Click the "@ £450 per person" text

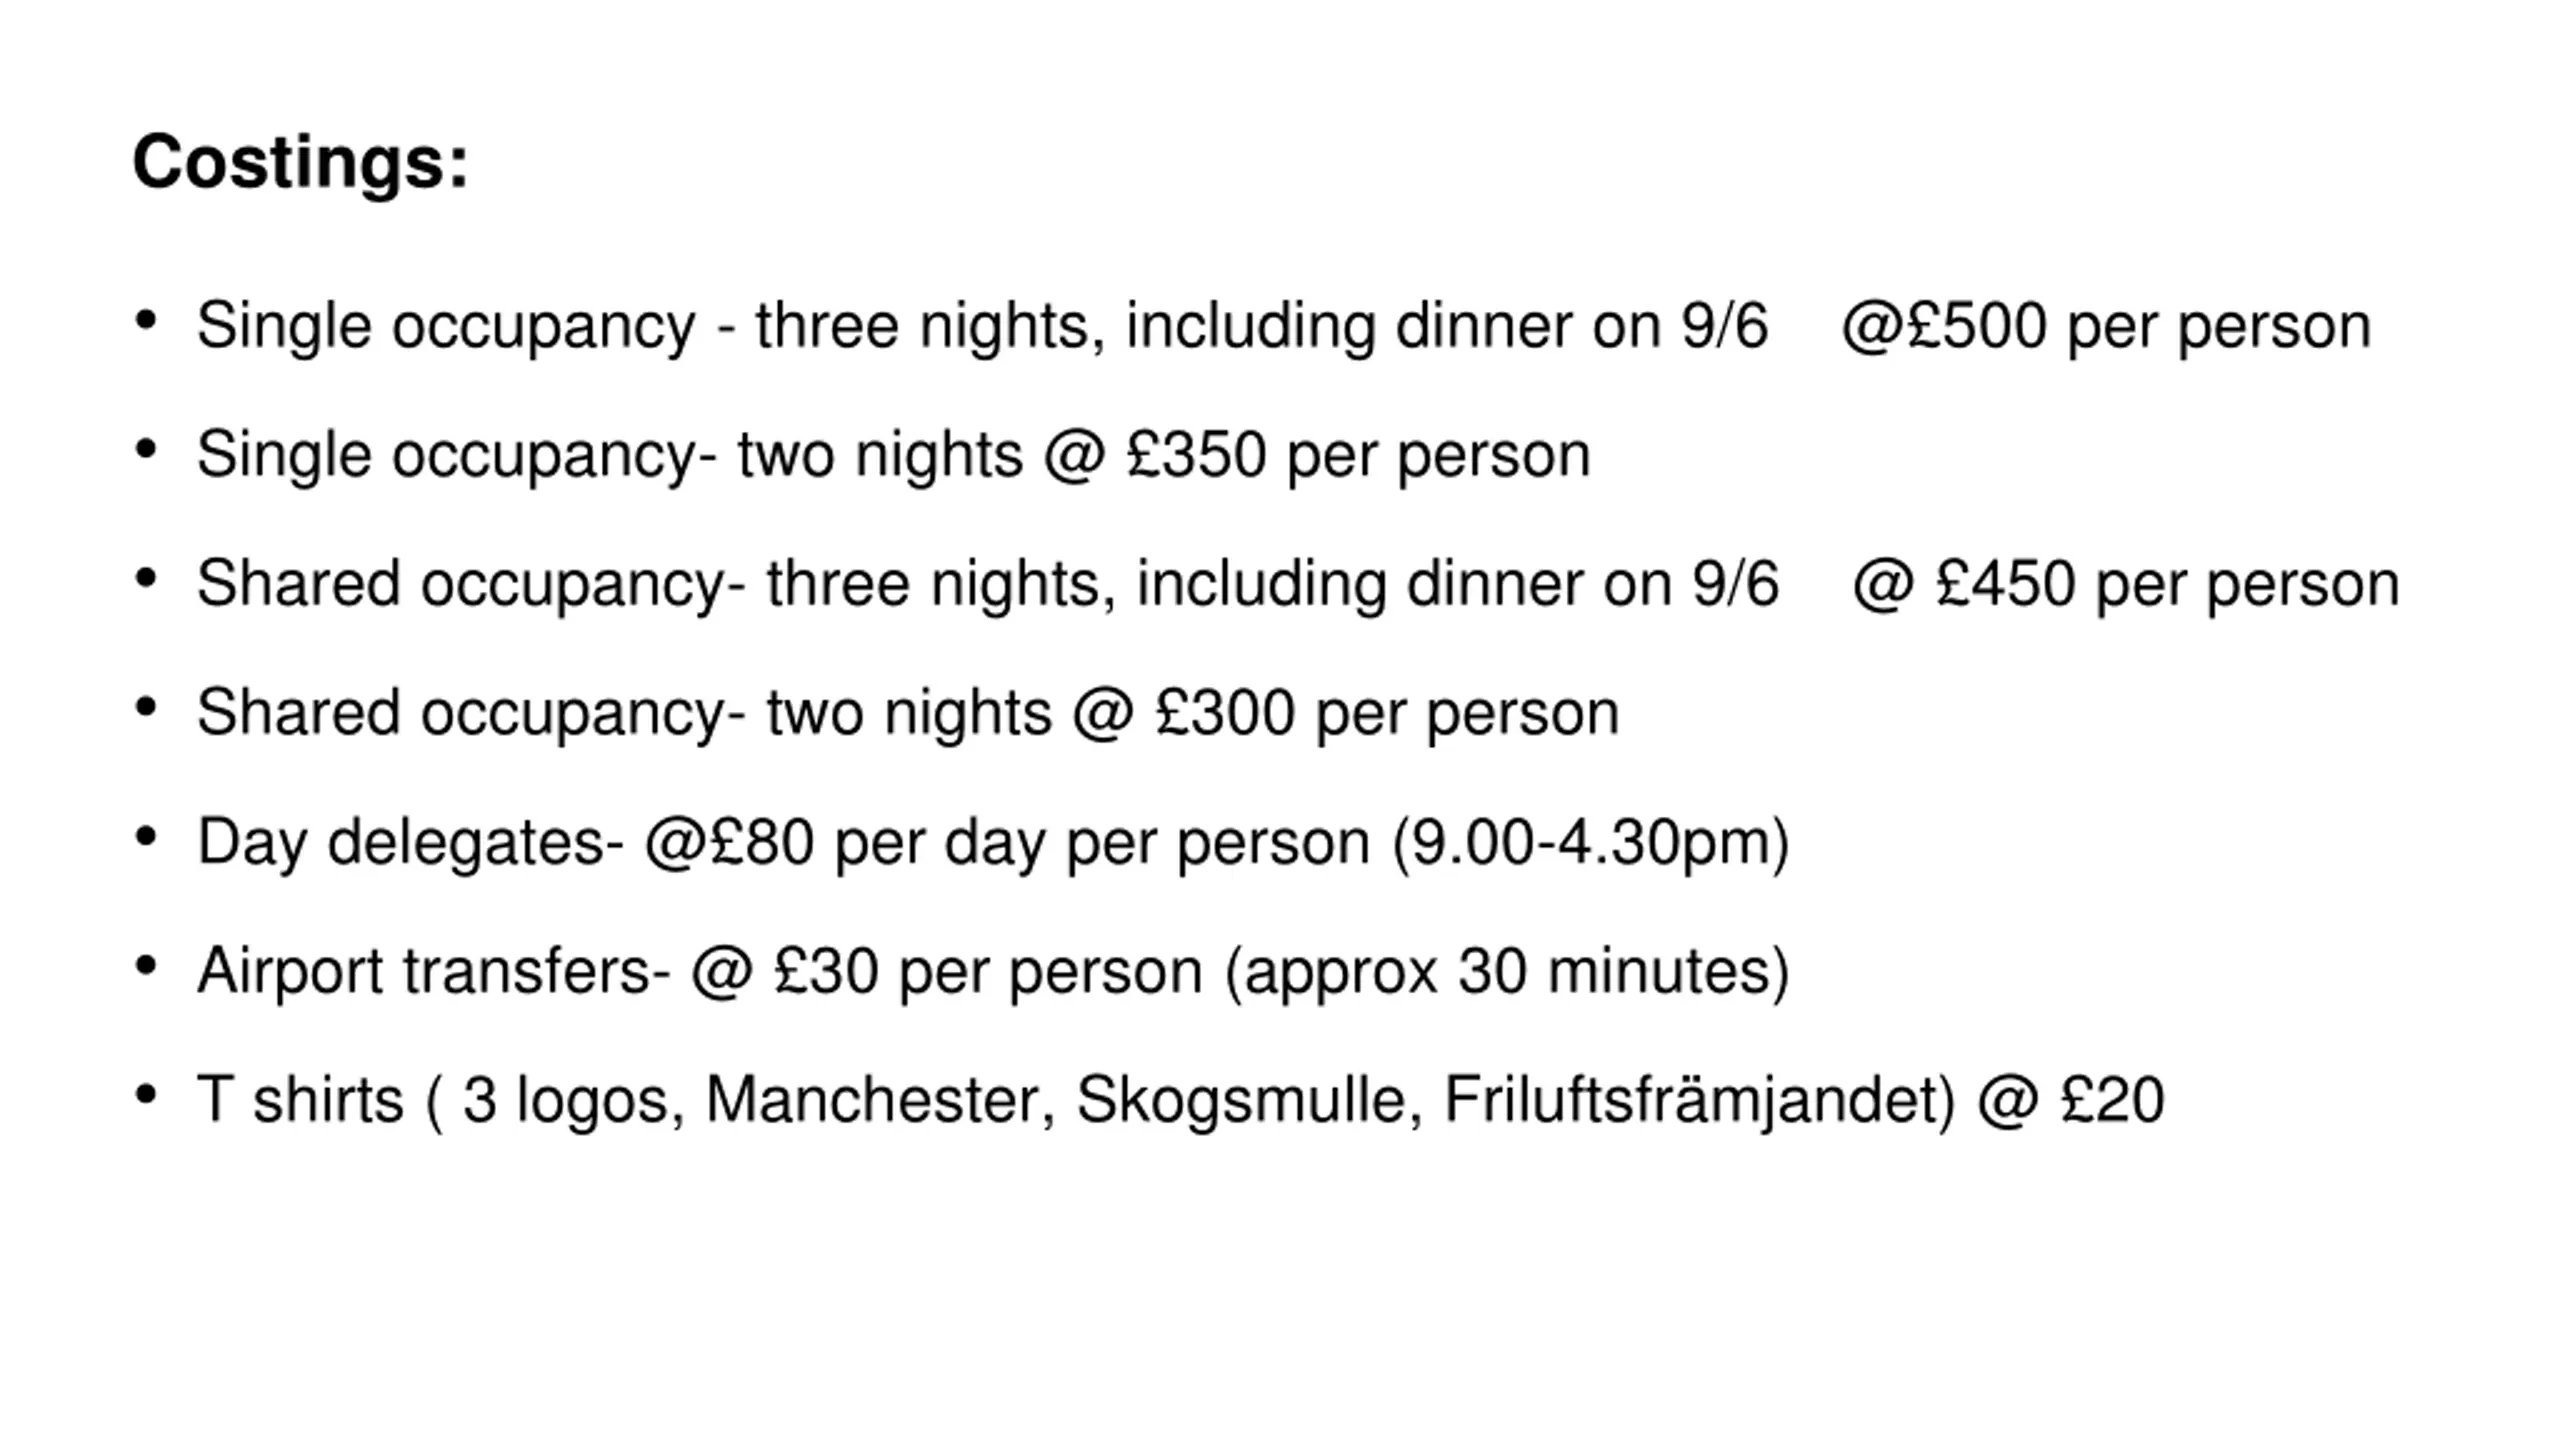2125,584
